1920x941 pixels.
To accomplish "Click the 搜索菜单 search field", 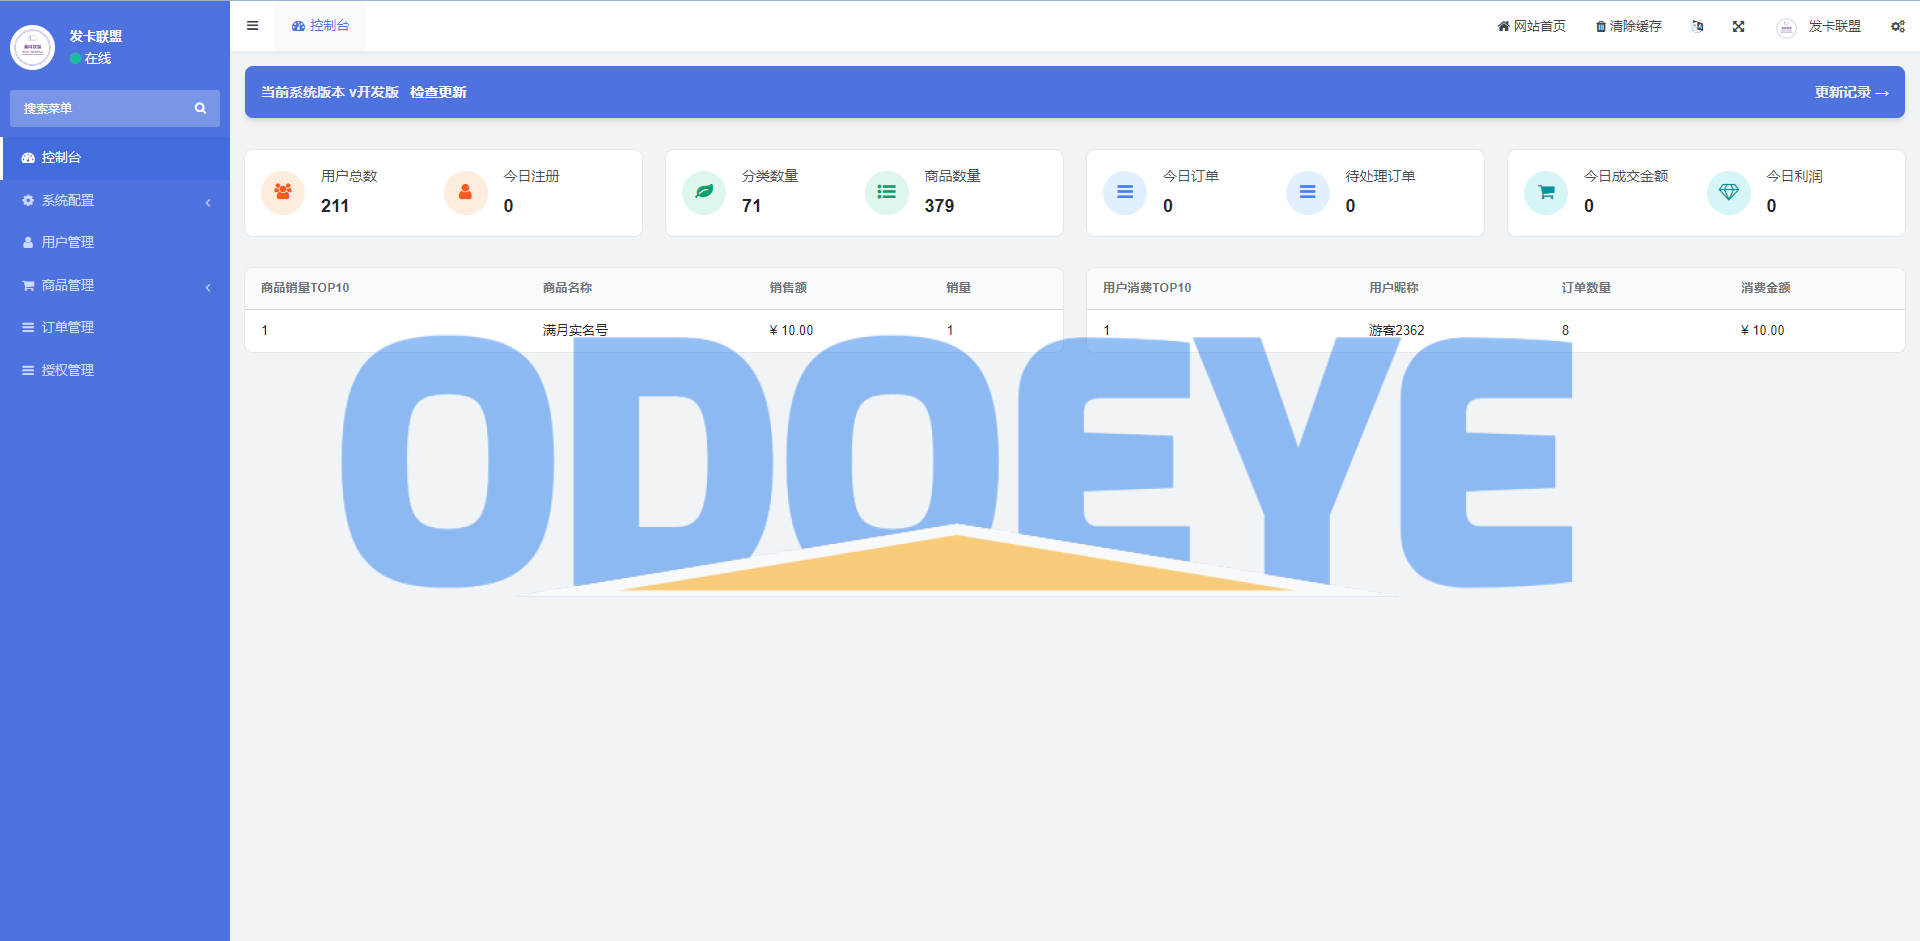I will click(100, 108).
